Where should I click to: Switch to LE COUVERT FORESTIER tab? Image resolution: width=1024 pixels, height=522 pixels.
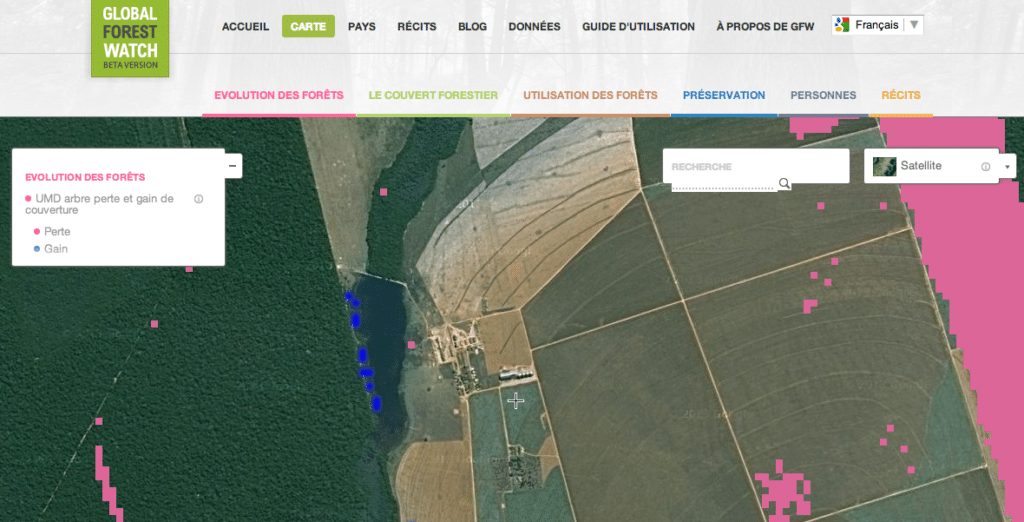(433, 95)
